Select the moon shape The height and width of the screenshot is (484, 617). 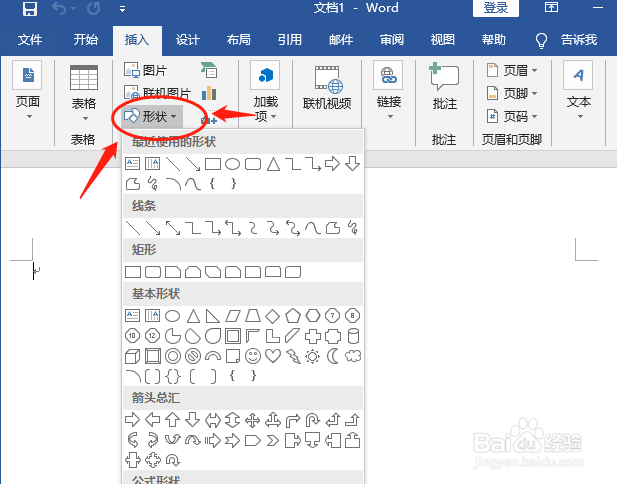tap(333, 356)
